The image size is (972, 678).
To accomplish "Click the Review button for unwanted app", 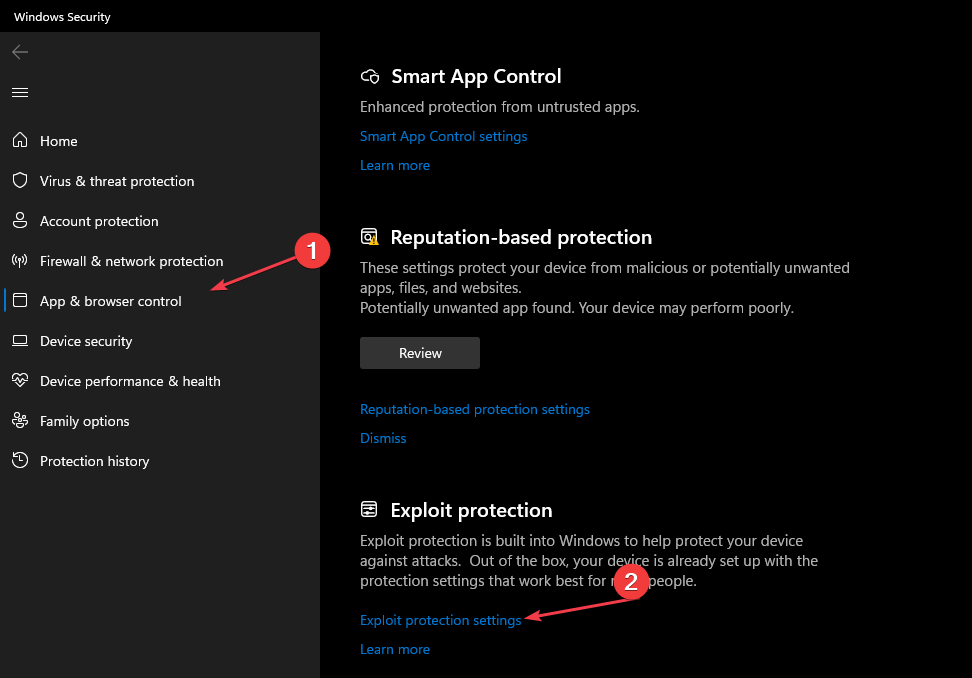I will click(419, 352).
